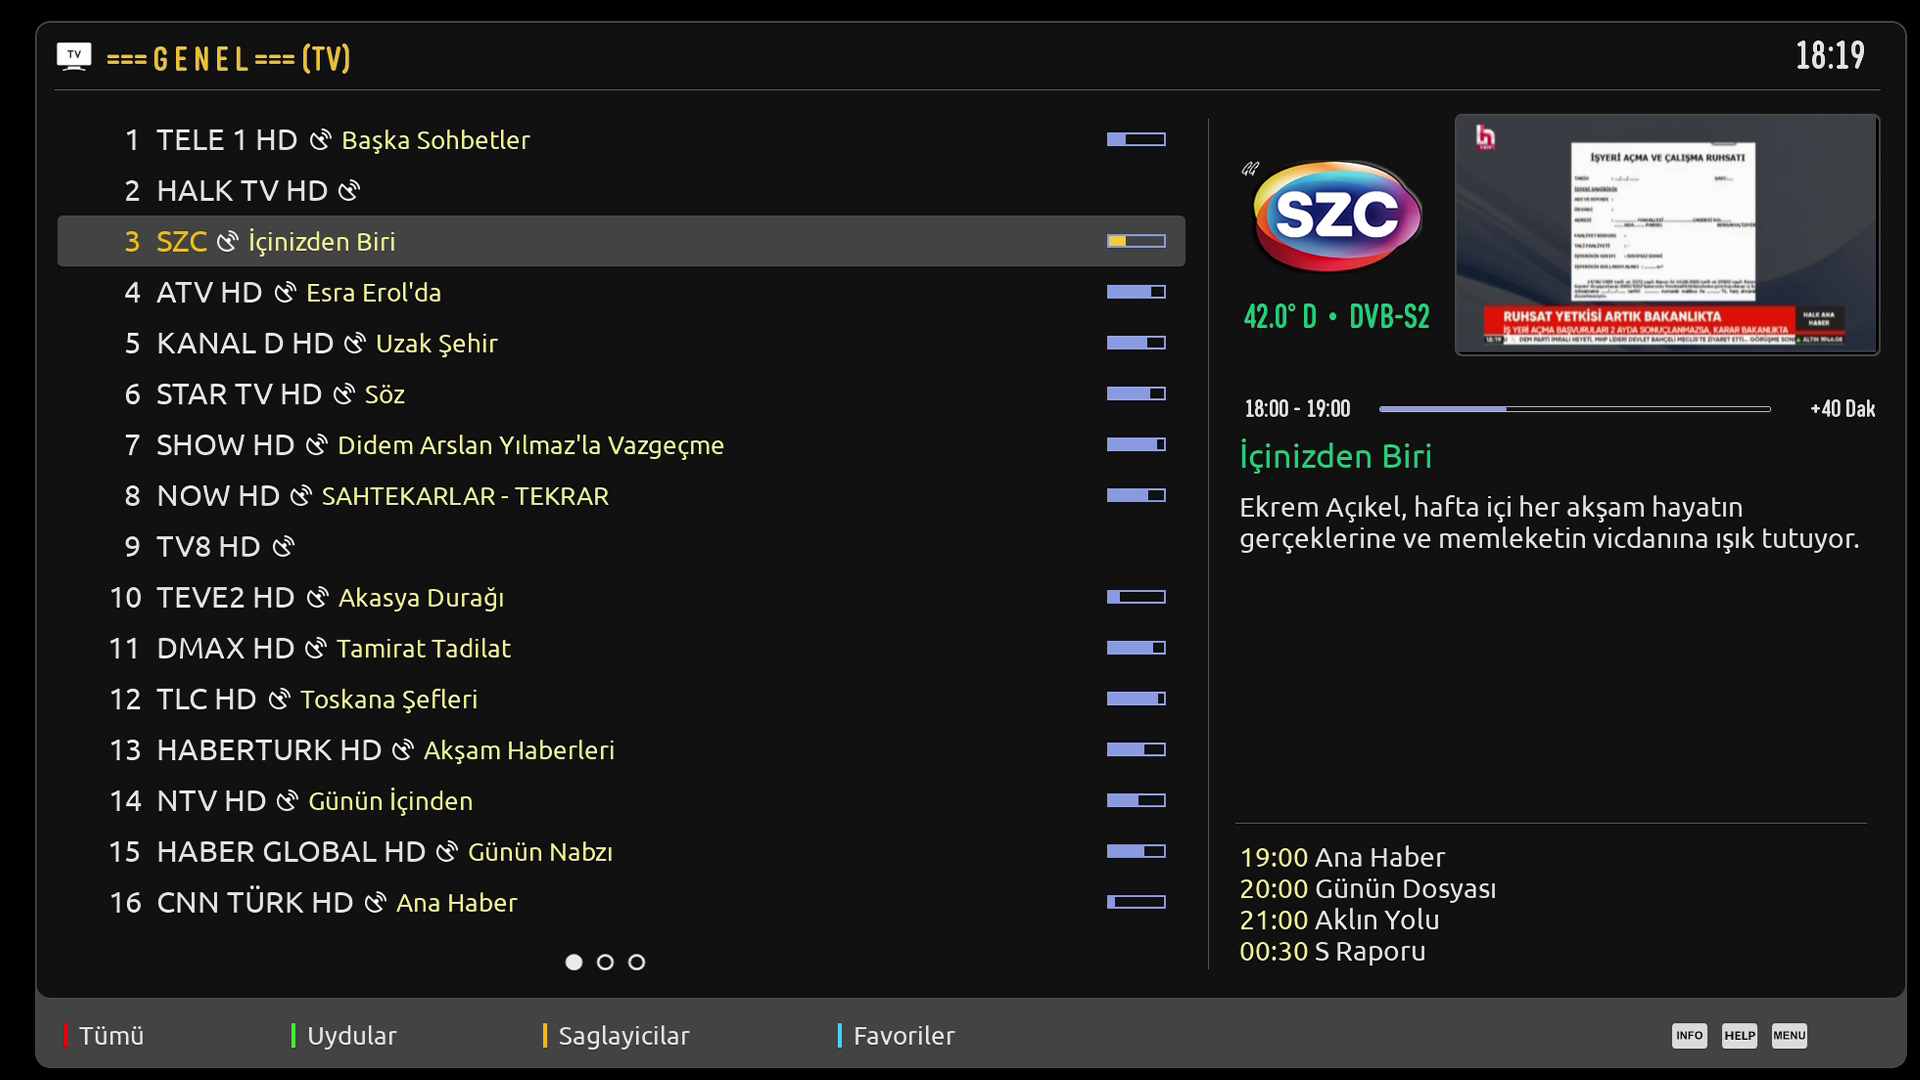The height and width of the screenshot is (1080, 1920).
Task: Select channel 11 DMAX HD
Action: 621,649
